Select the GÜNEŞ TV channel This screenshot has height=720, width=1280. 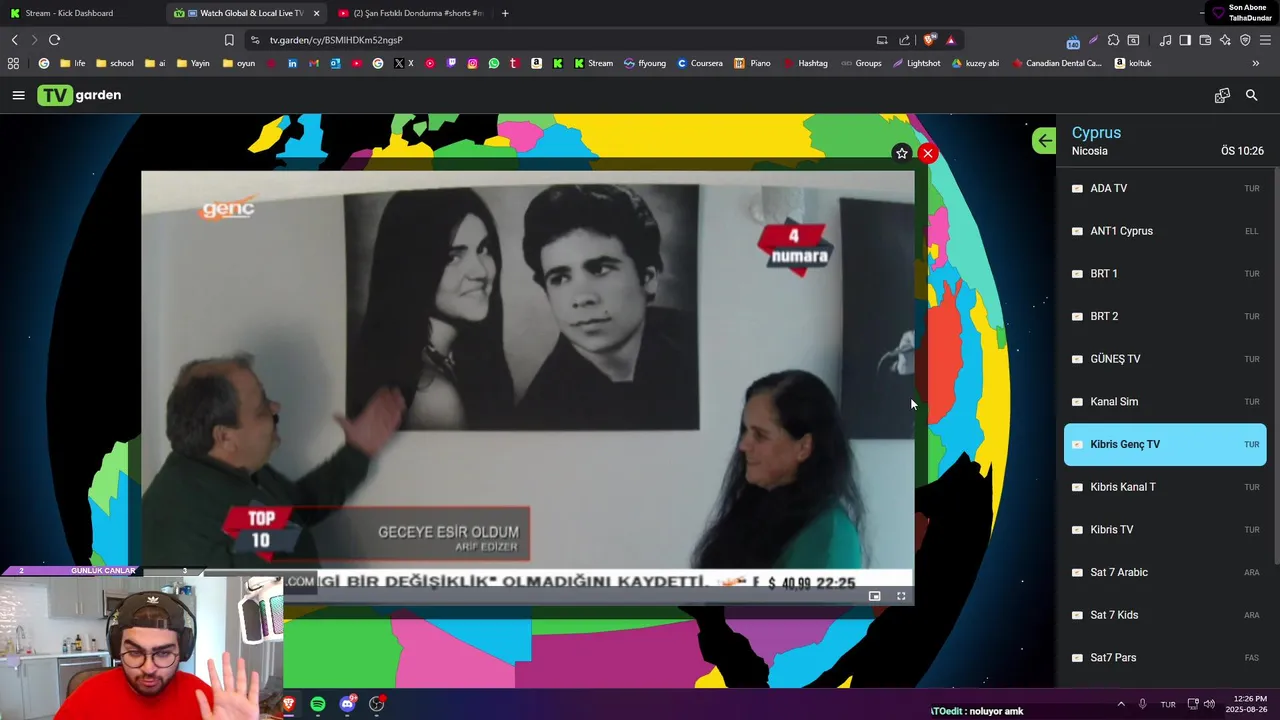pyautogui.click(x=1165, y=359)
